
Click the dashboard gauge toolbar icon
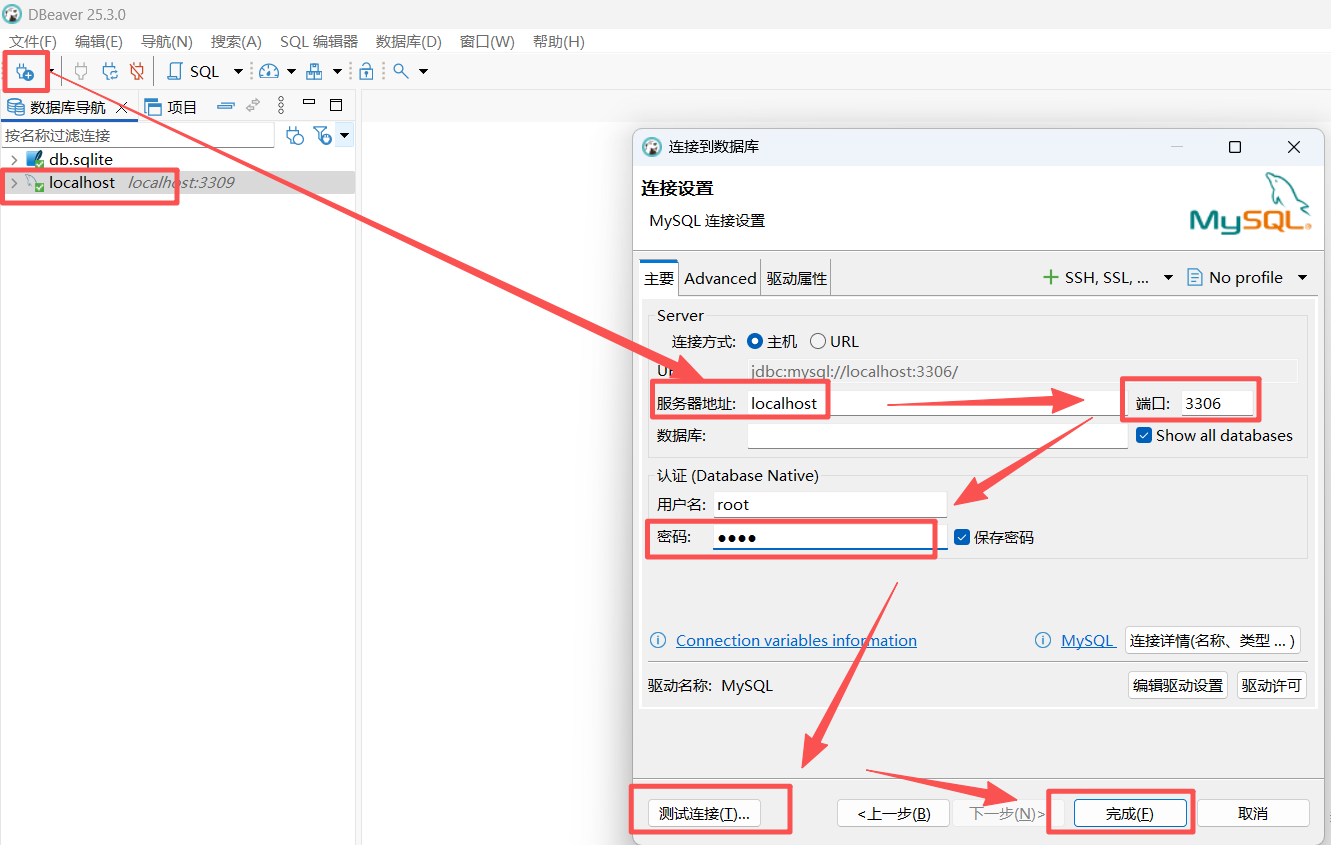[x=269, y=72]
